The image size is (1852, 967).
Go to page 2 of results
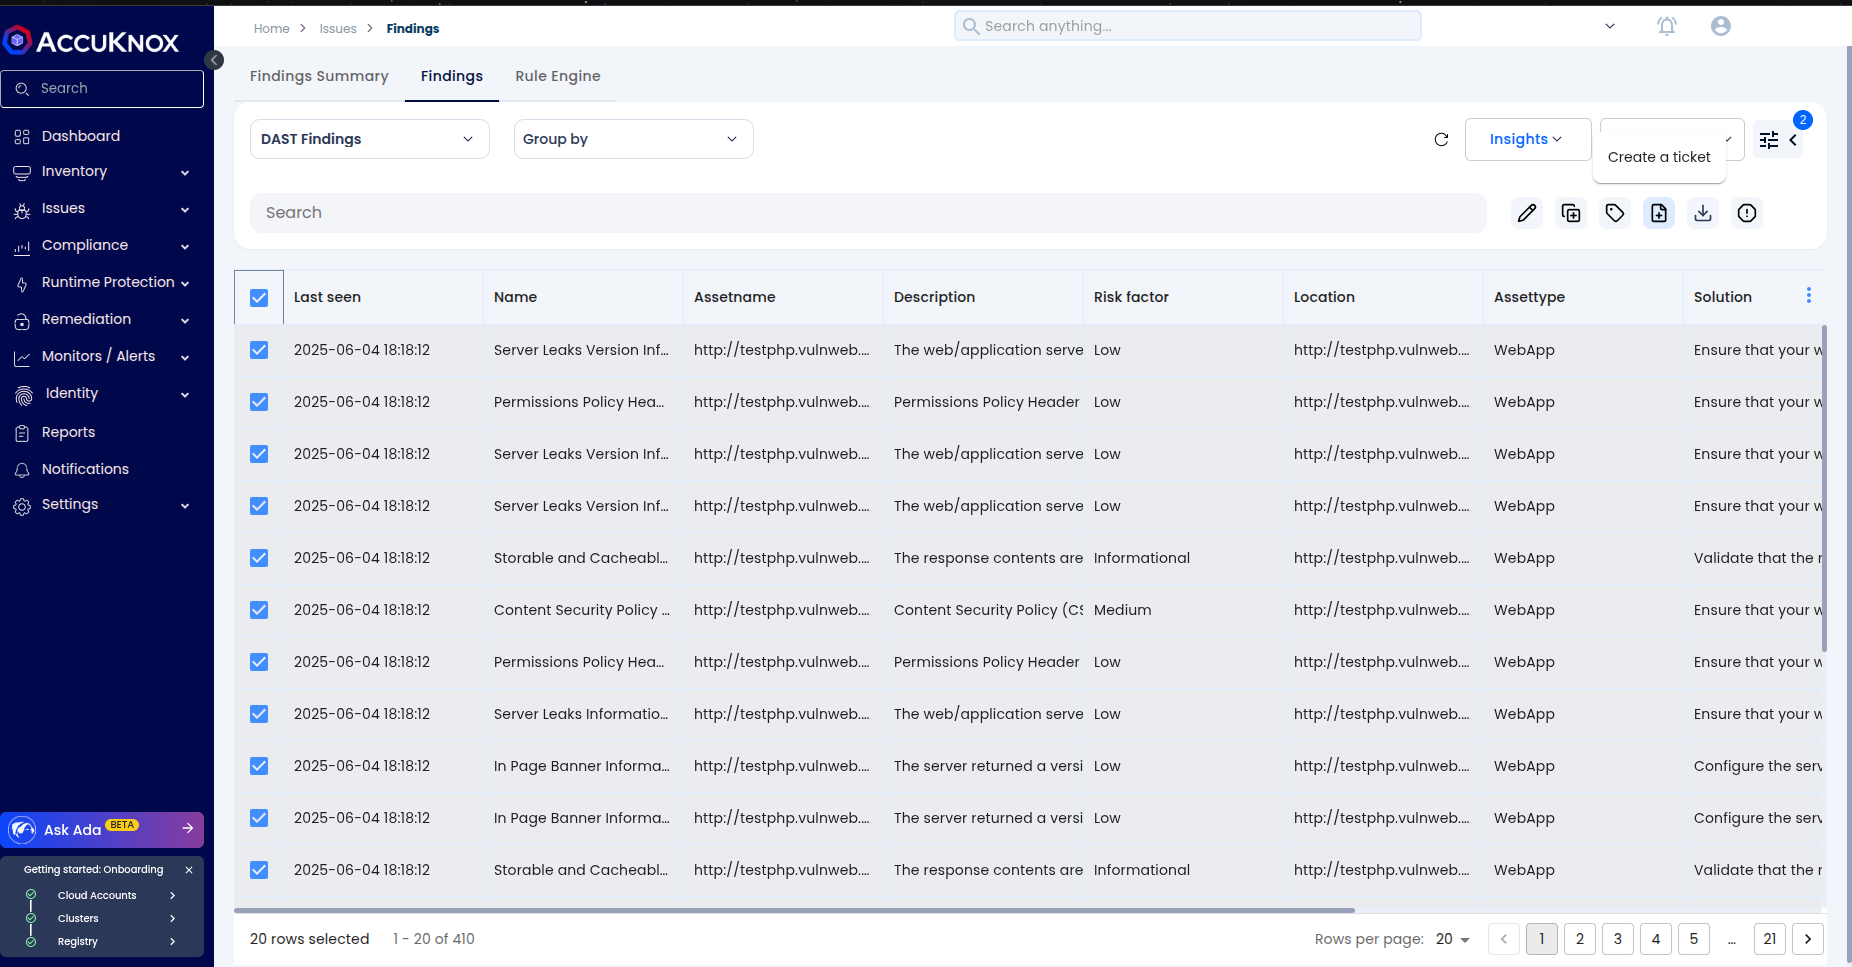coord(1580,939)
